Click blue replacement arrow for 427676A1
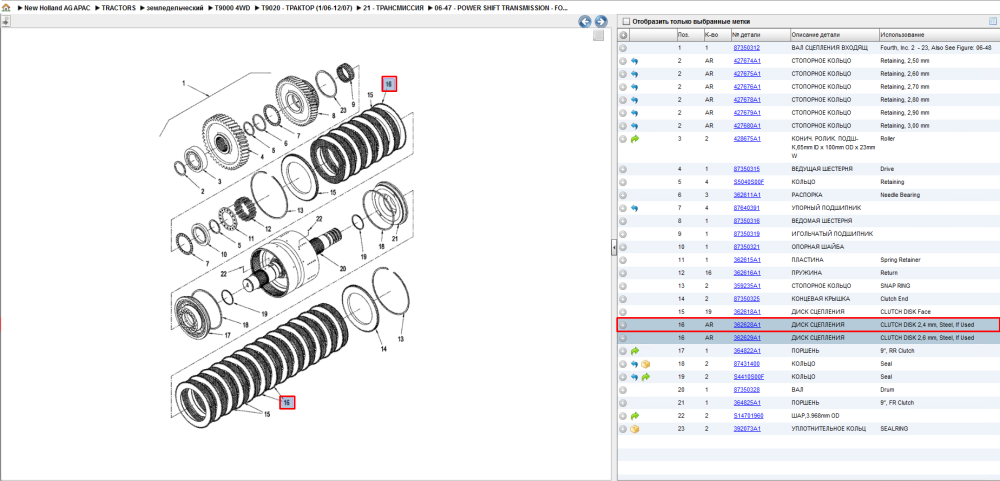 click(x=635, y=87)
